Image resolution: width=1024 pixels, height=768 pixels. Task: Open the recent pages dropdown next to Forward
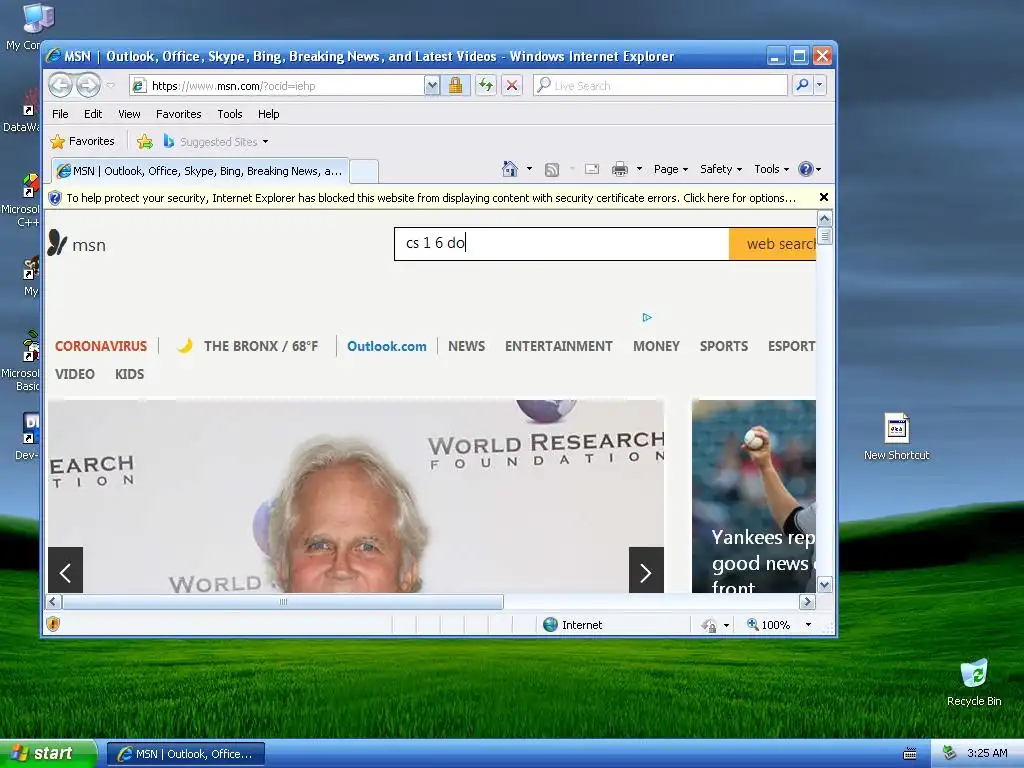pyautogui.click(x=110, y=86)
